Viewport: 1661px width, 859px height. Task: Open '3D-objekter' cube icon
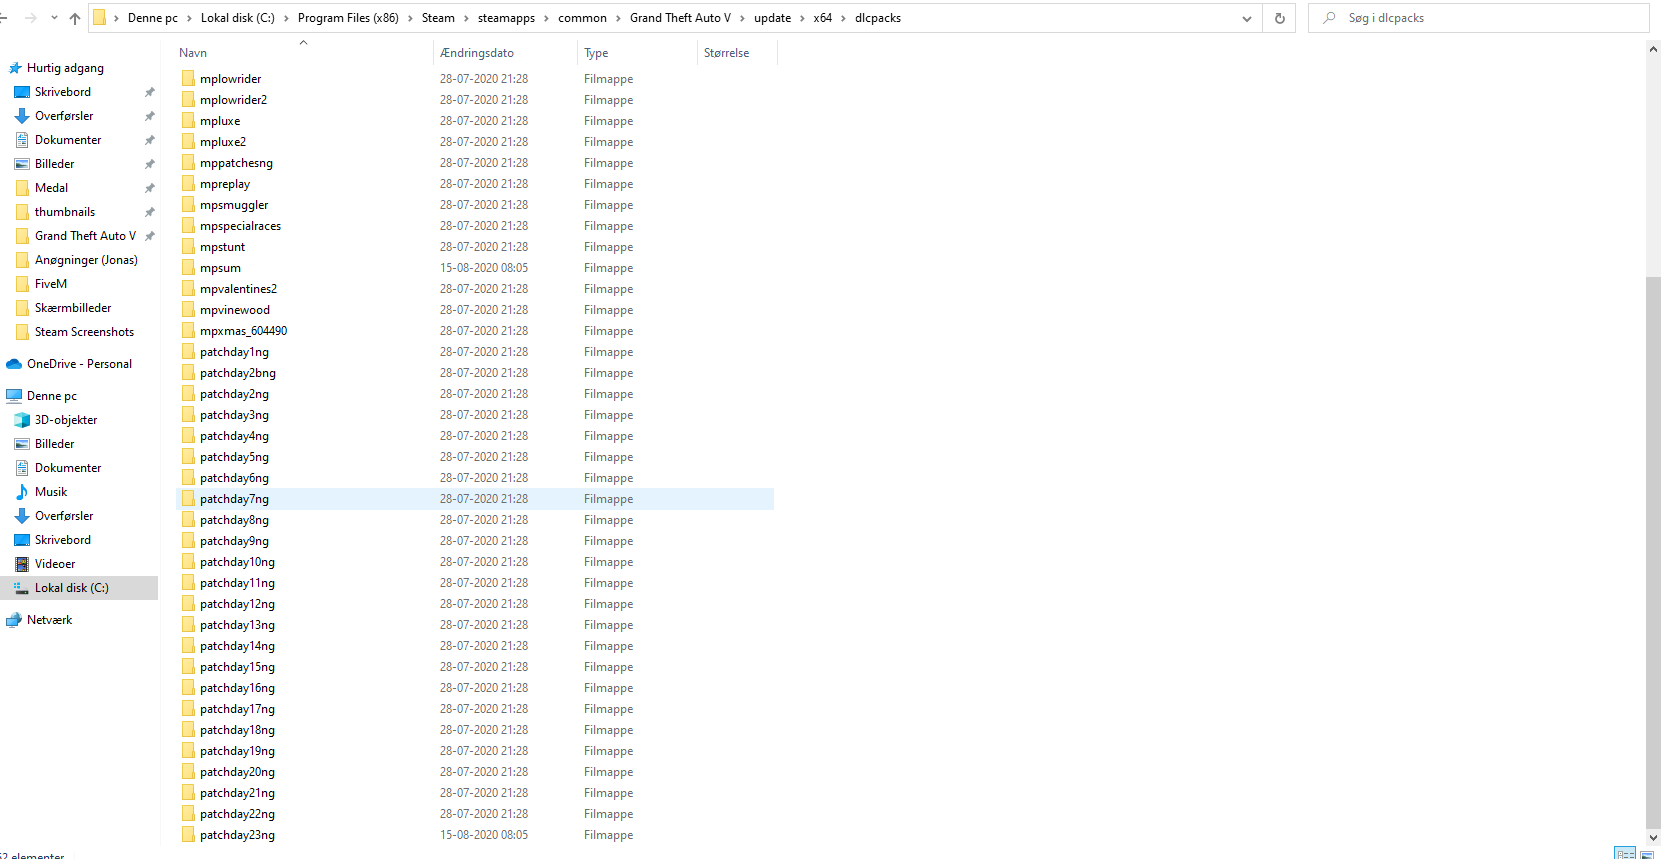22,420
